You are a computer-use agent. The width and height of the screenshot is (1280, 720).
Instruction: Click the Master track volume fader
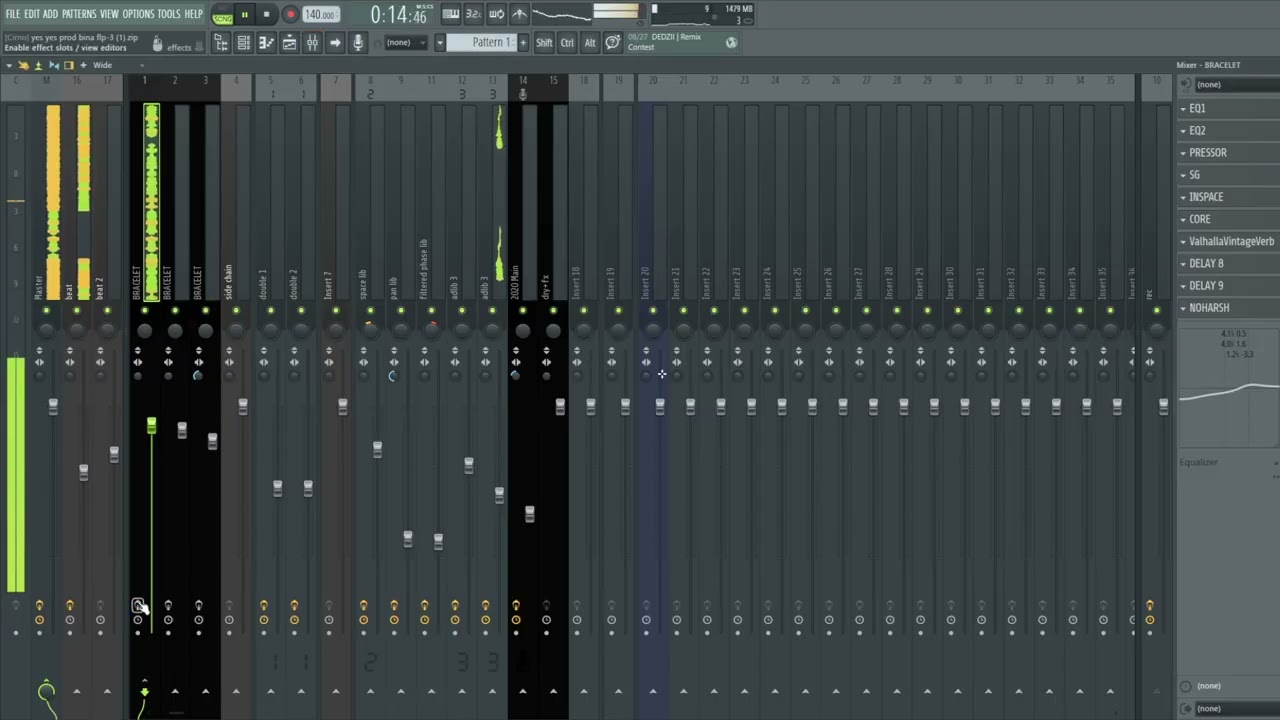53,406
